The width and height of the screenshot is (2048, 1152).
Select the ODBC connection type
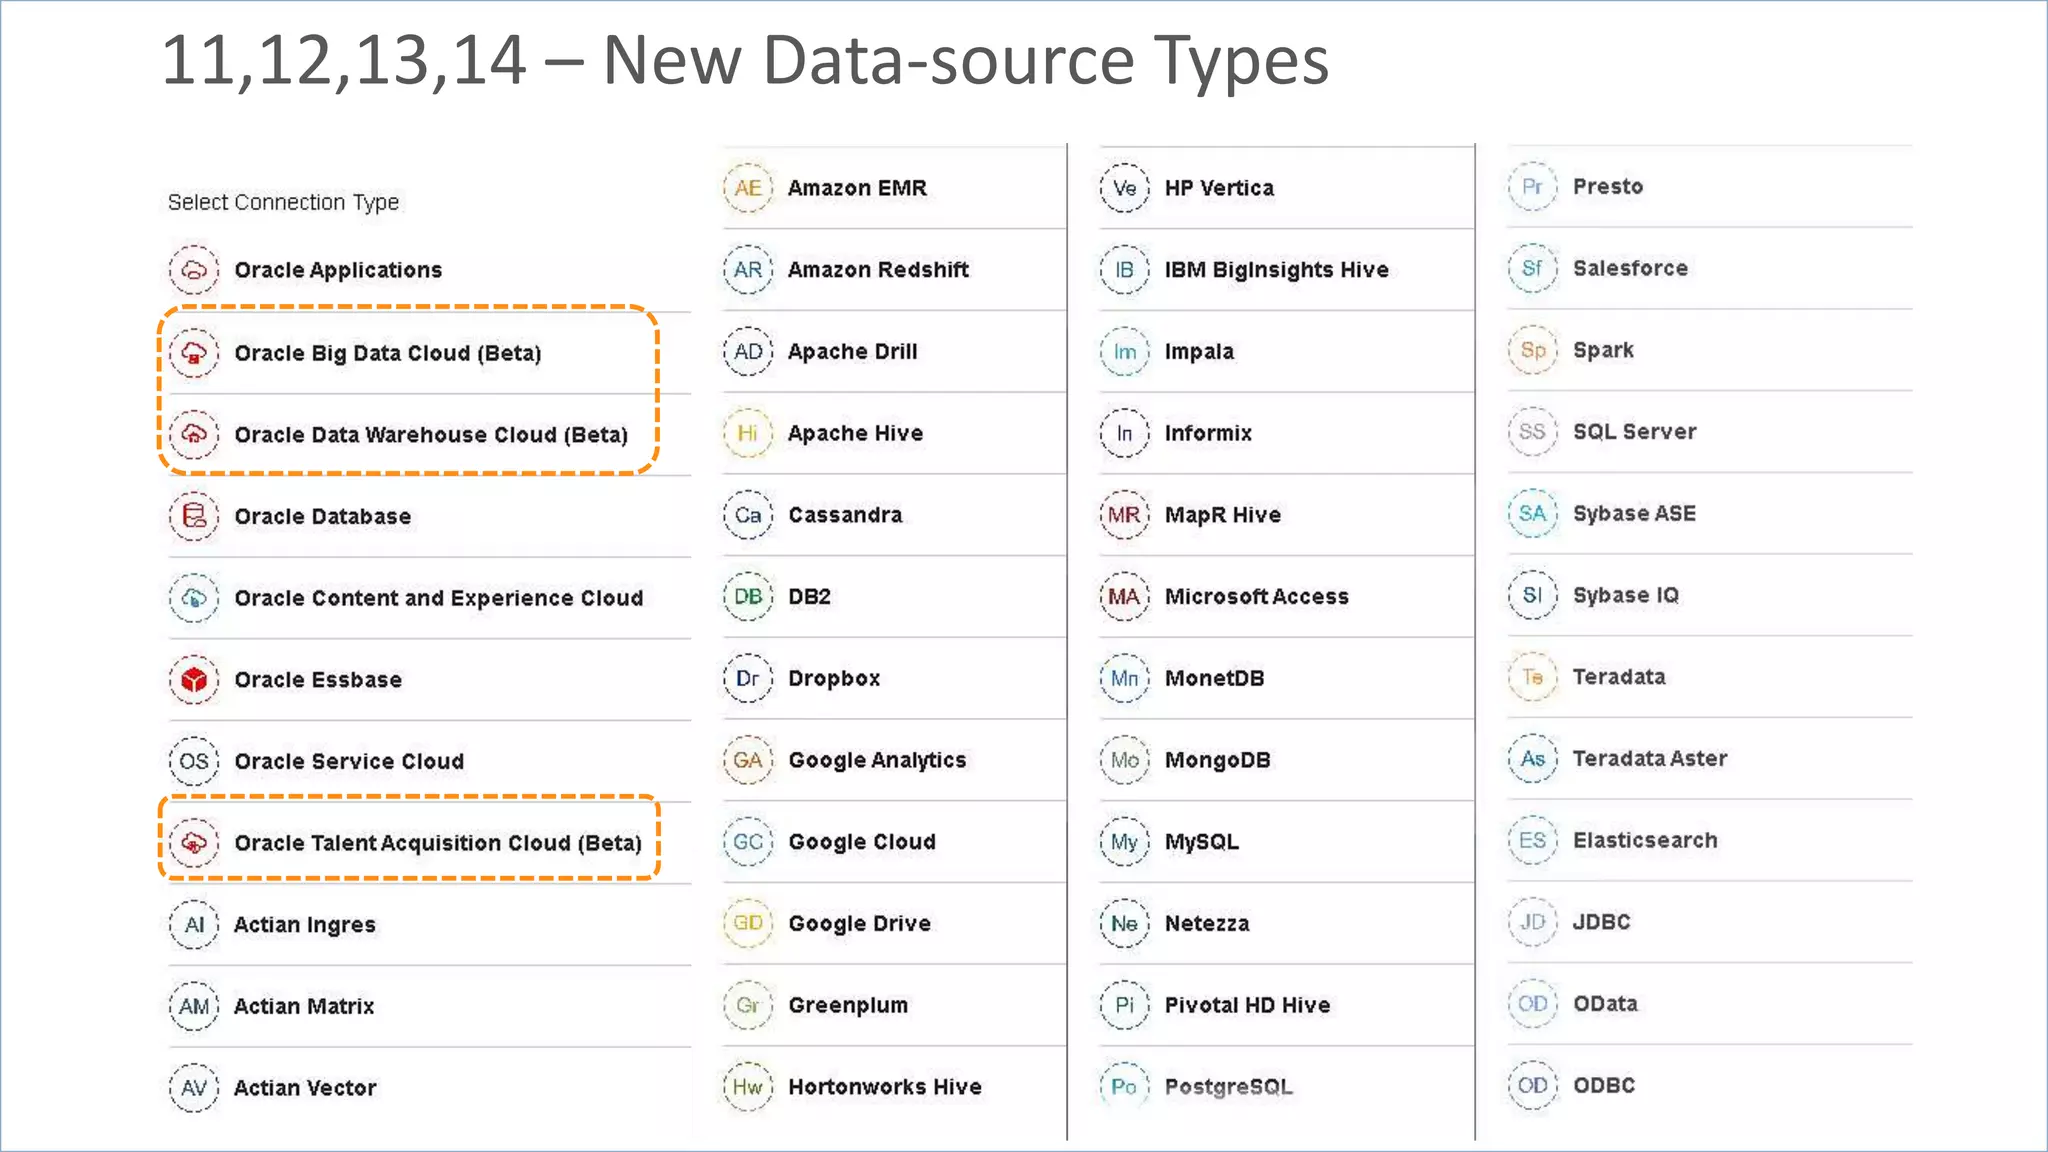(x=1603, y=1085)
